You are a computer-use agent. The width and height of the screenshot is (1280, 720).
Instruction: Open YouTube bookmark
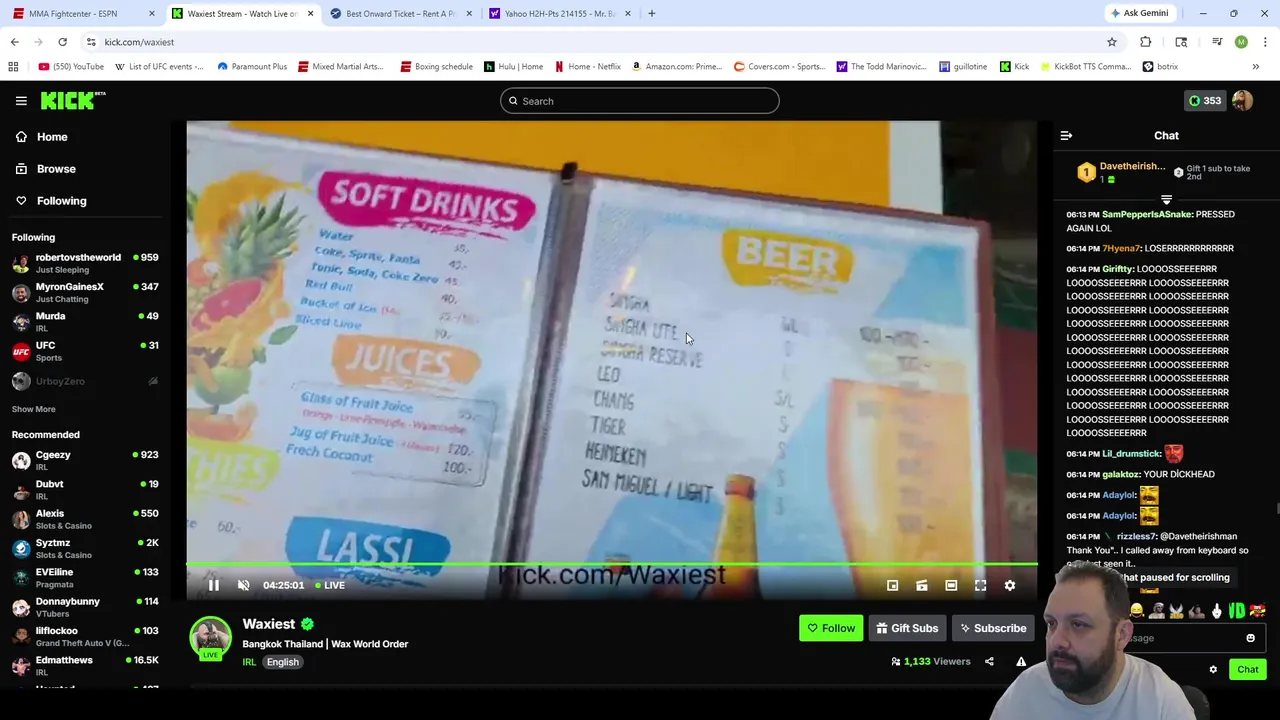tap(71, 67)
